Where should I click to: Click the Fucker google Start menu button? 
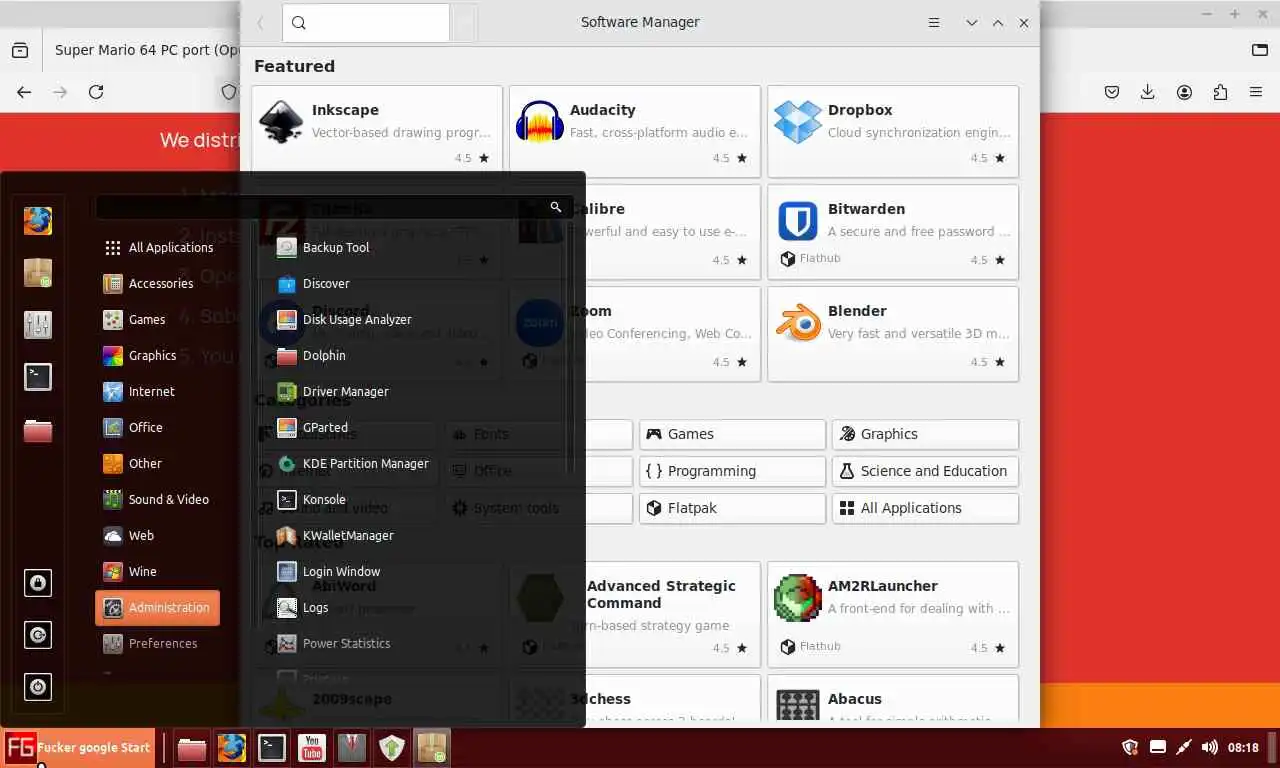tap(78, 747)
